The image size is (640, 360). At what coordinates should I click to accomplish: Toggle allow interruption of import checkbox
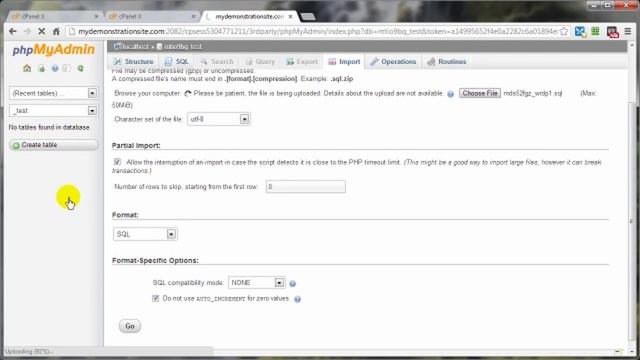pos(117,162)
